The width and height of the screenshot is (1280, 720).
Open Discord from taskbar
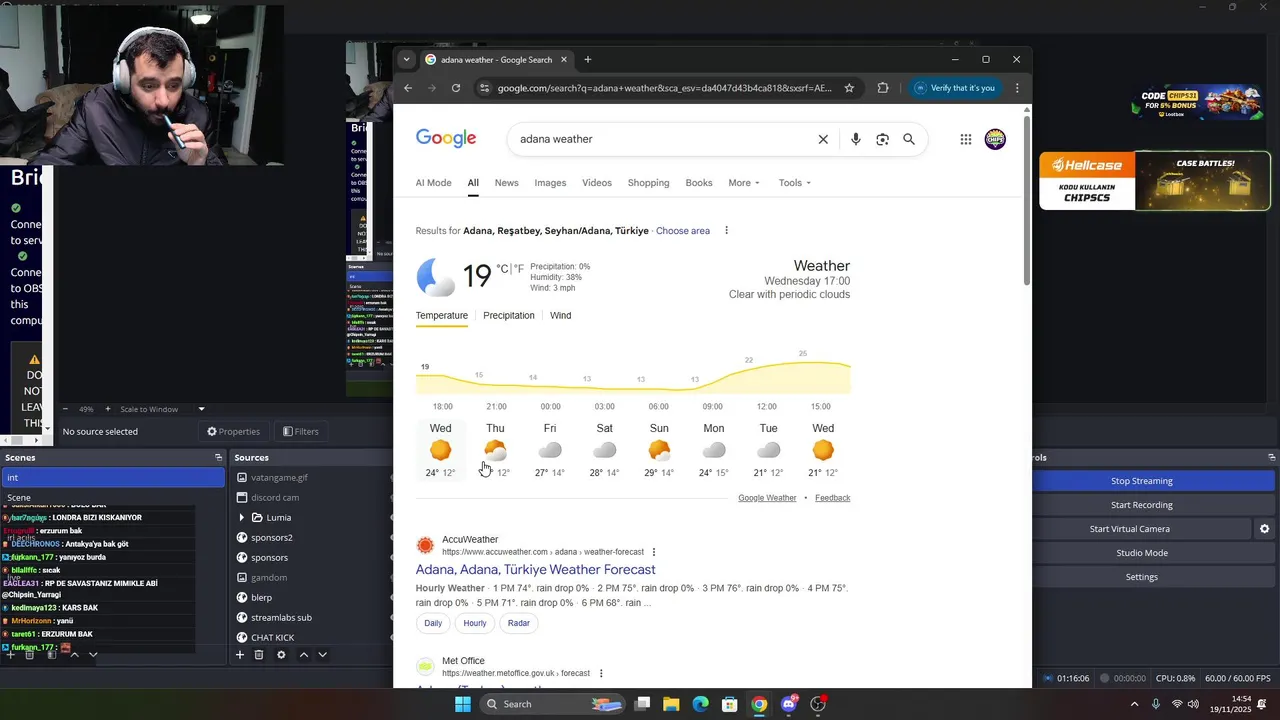(788, 704)
